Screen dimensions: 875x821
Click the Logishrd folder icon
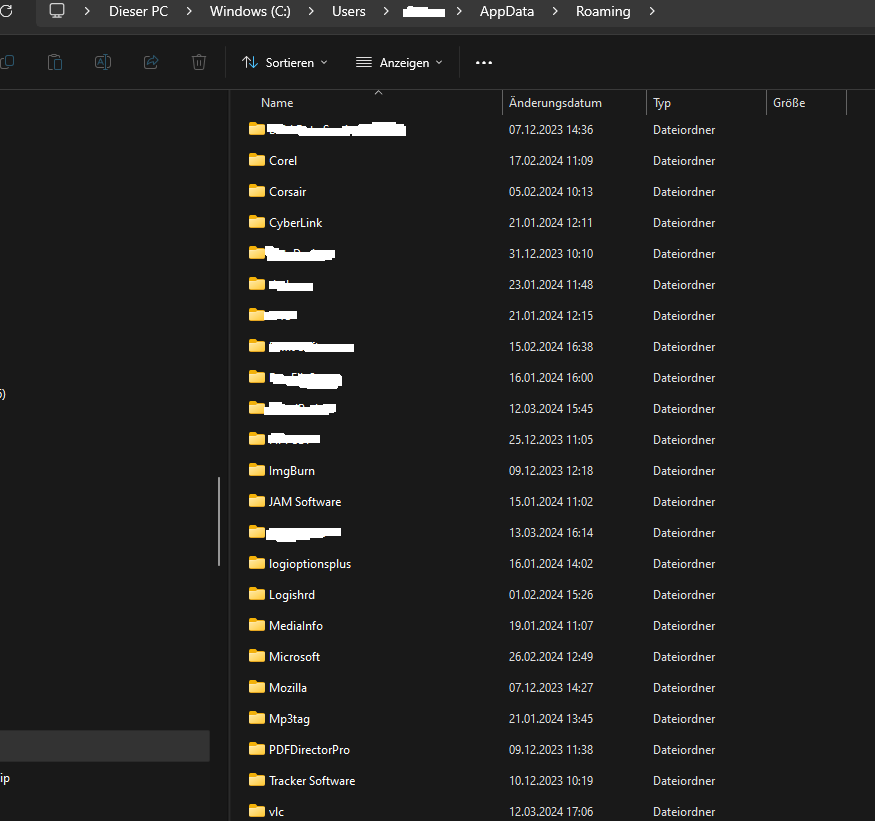click(x=257, y=594)
